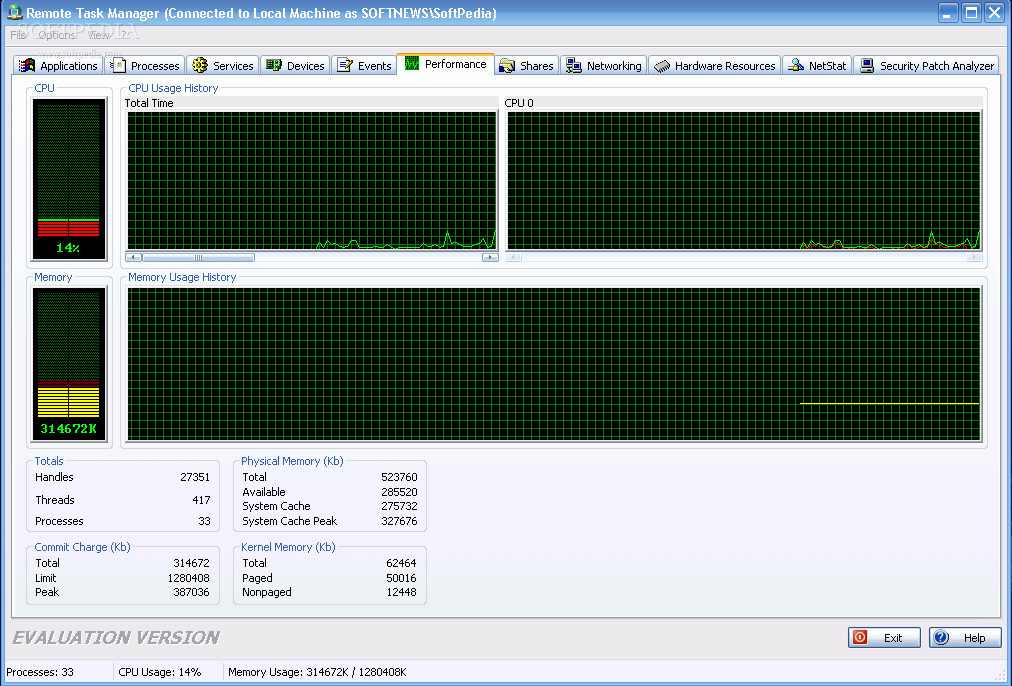Open the Devices chip icon
Image resolution: width=1012 pixels, height=686 pixels.
click(274, 65)
